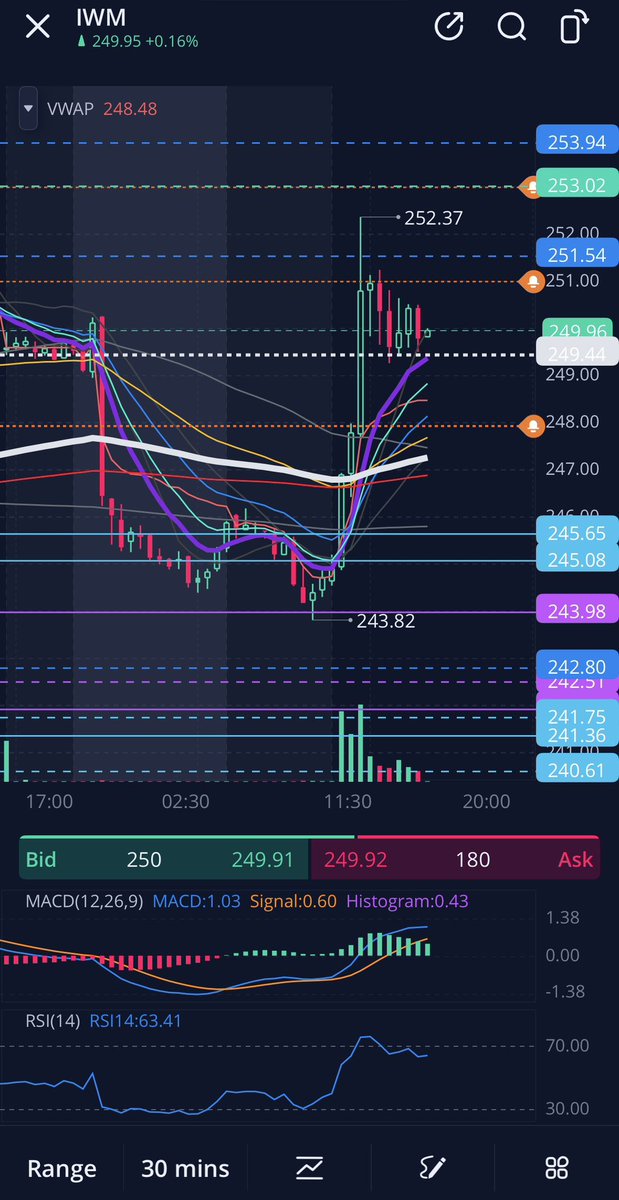Open the drawing tools icon
Viewport: 619px width, 1200px height.
coord(433,1167)
